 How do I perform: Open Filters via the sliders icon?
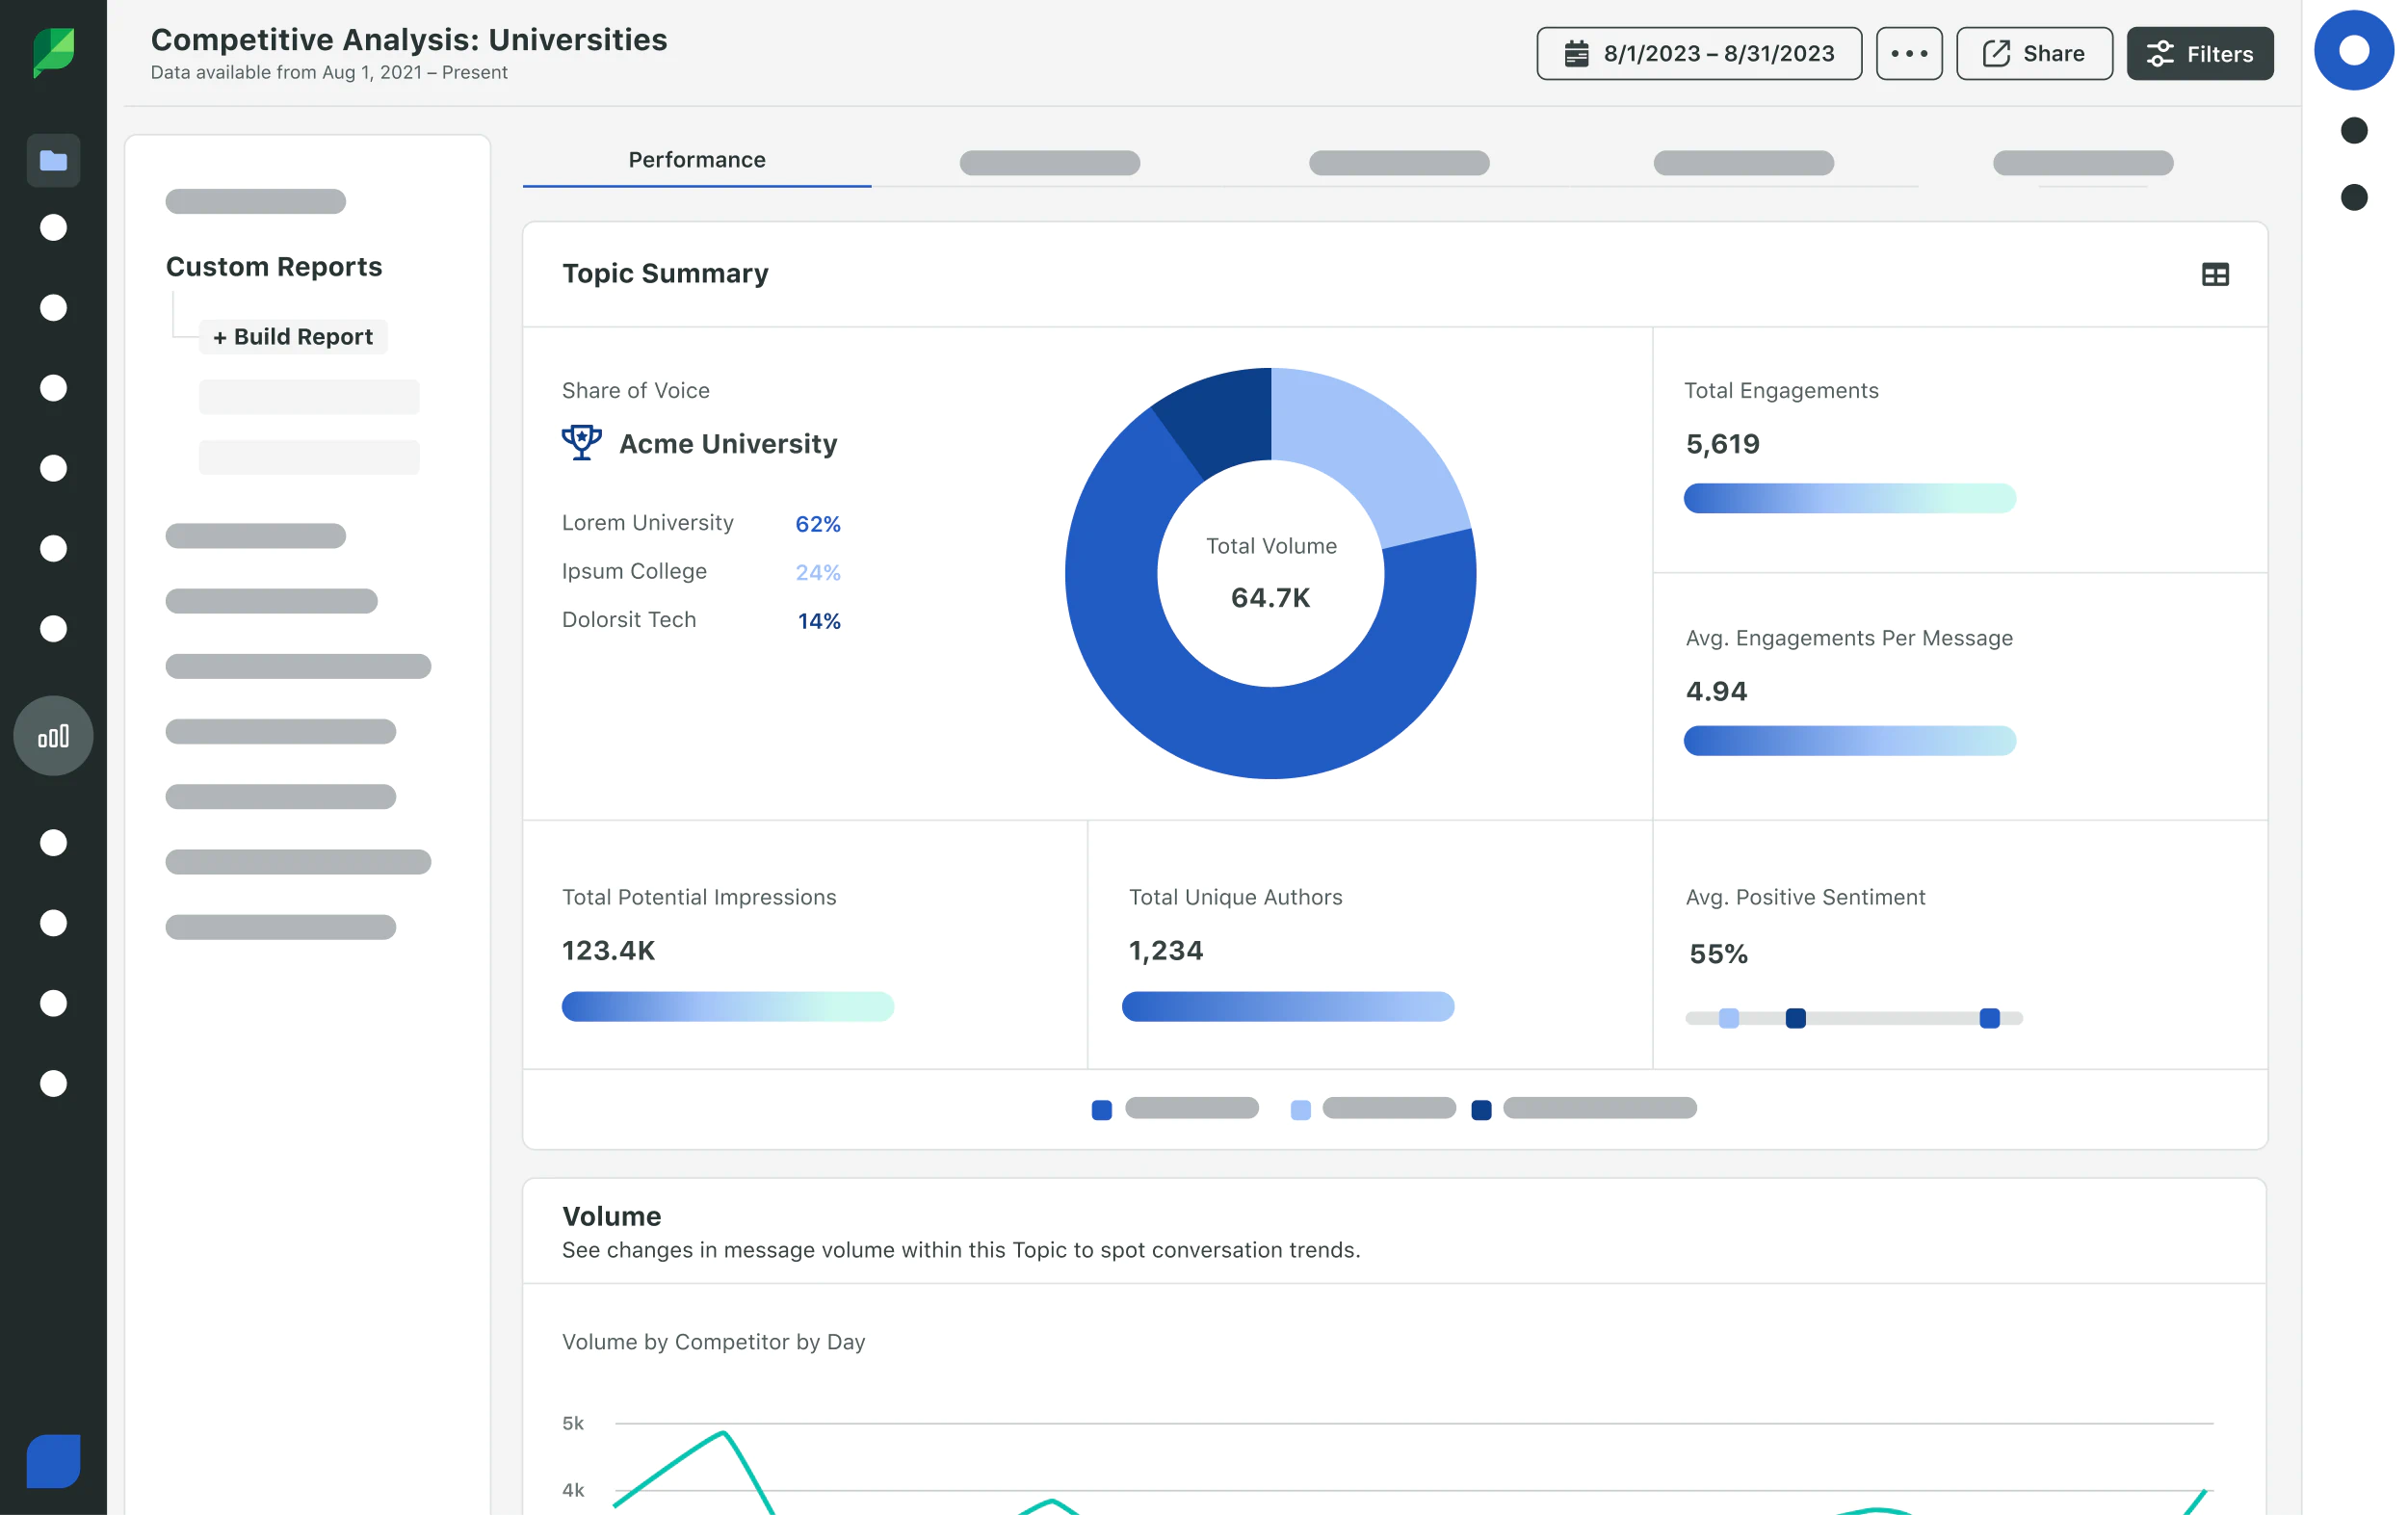[x=2200, y=53]
